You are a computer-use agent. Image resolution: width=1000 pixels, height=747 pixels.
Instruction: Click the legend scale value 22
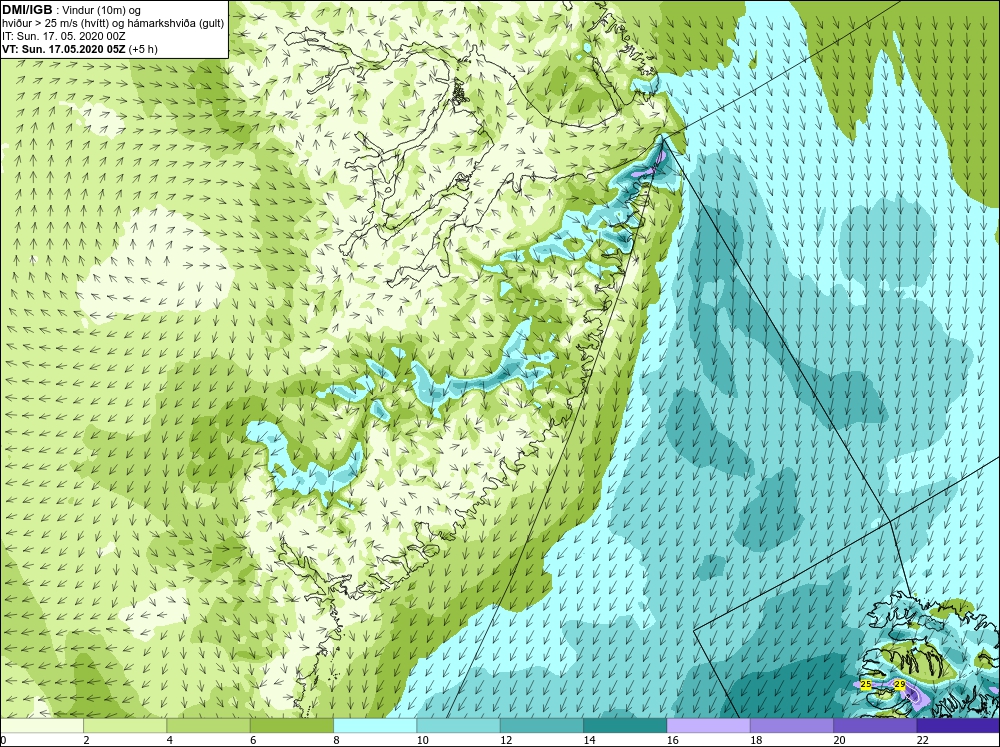click(x=923, y=740)
